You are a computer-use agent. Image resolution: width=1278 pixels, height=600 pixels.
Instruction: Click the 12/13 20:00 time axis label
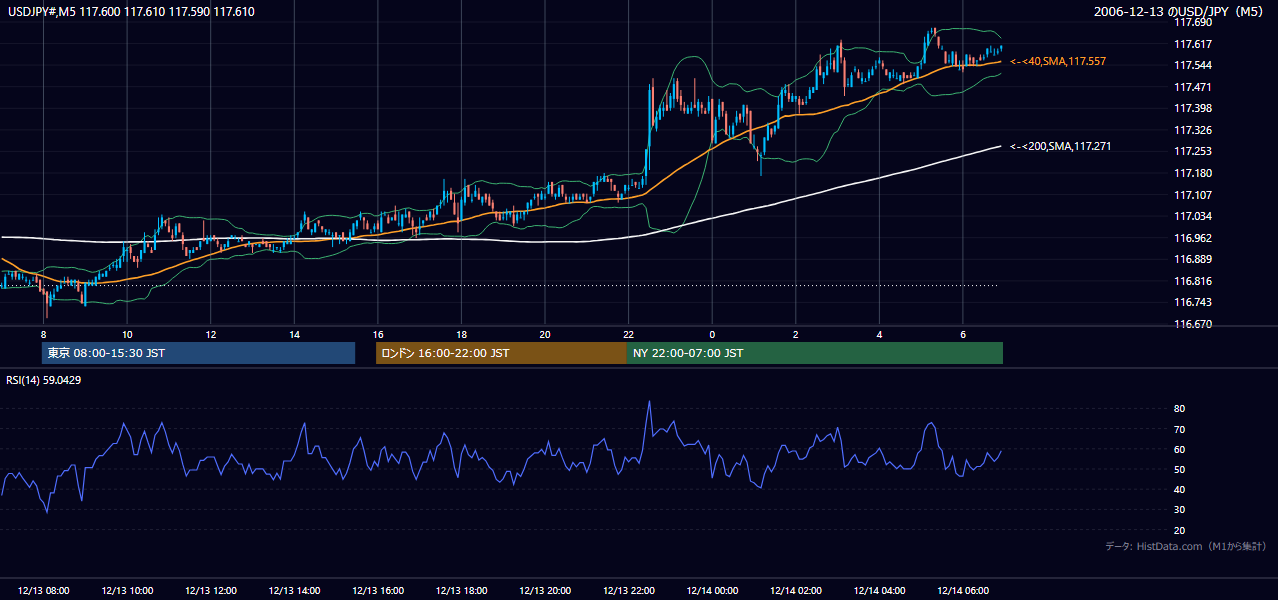[544, 591]
